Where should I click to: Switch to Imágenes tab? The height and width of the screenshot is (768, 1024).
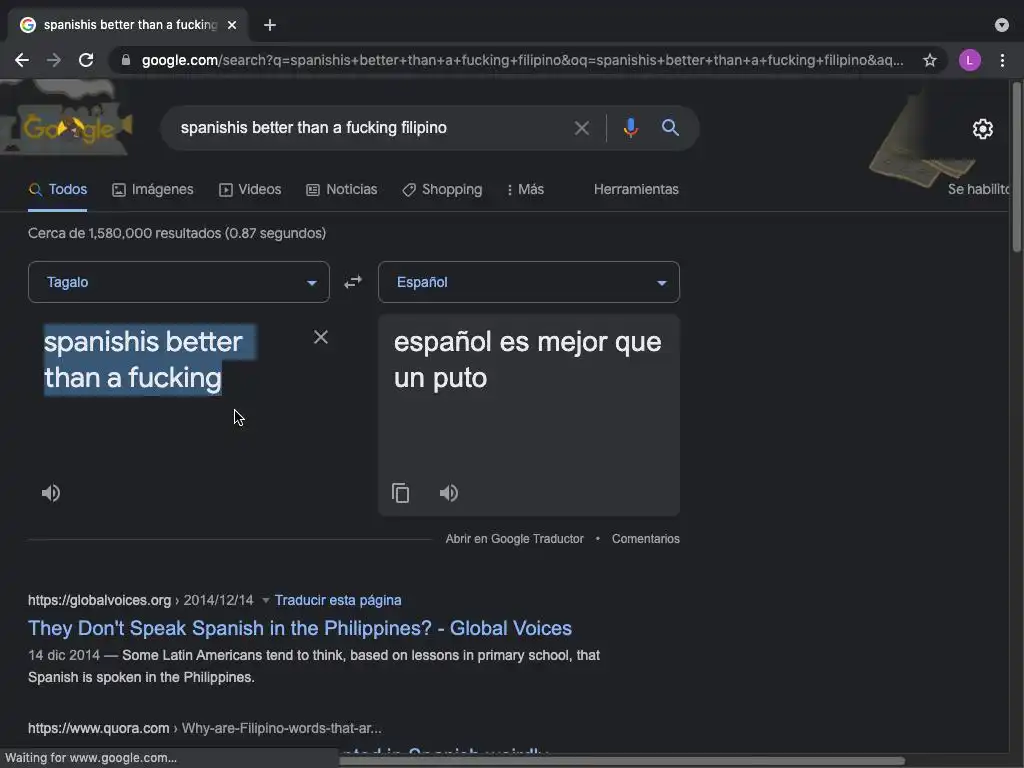153,189
